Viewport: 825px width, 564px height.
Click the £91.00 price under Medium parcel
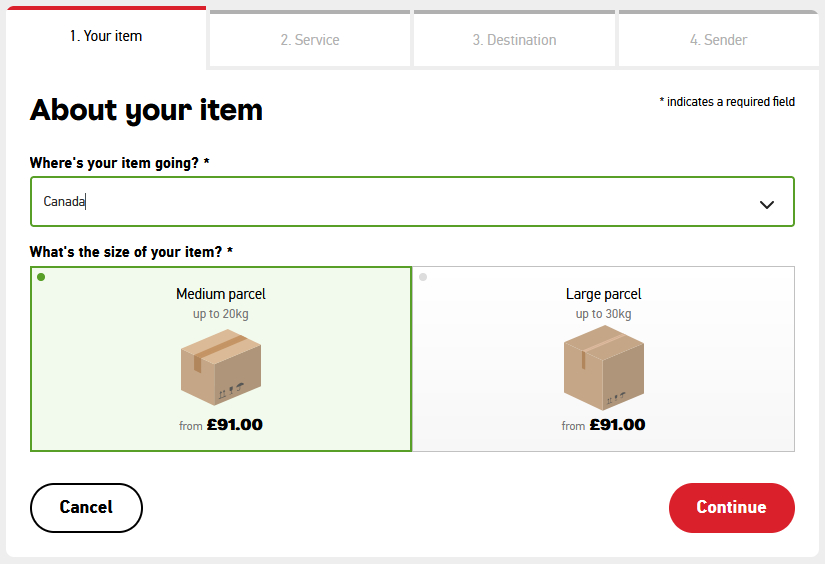234,425
